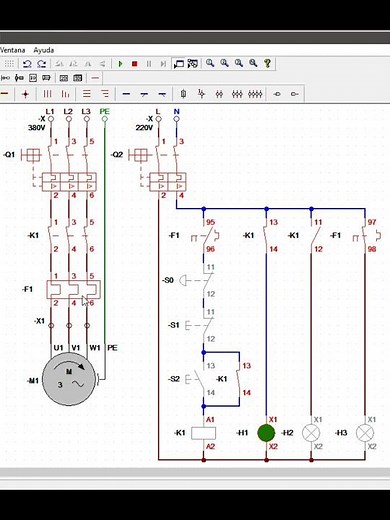Click the first component library icon in second row
This screenshot has width=390, height=520.
5,78
